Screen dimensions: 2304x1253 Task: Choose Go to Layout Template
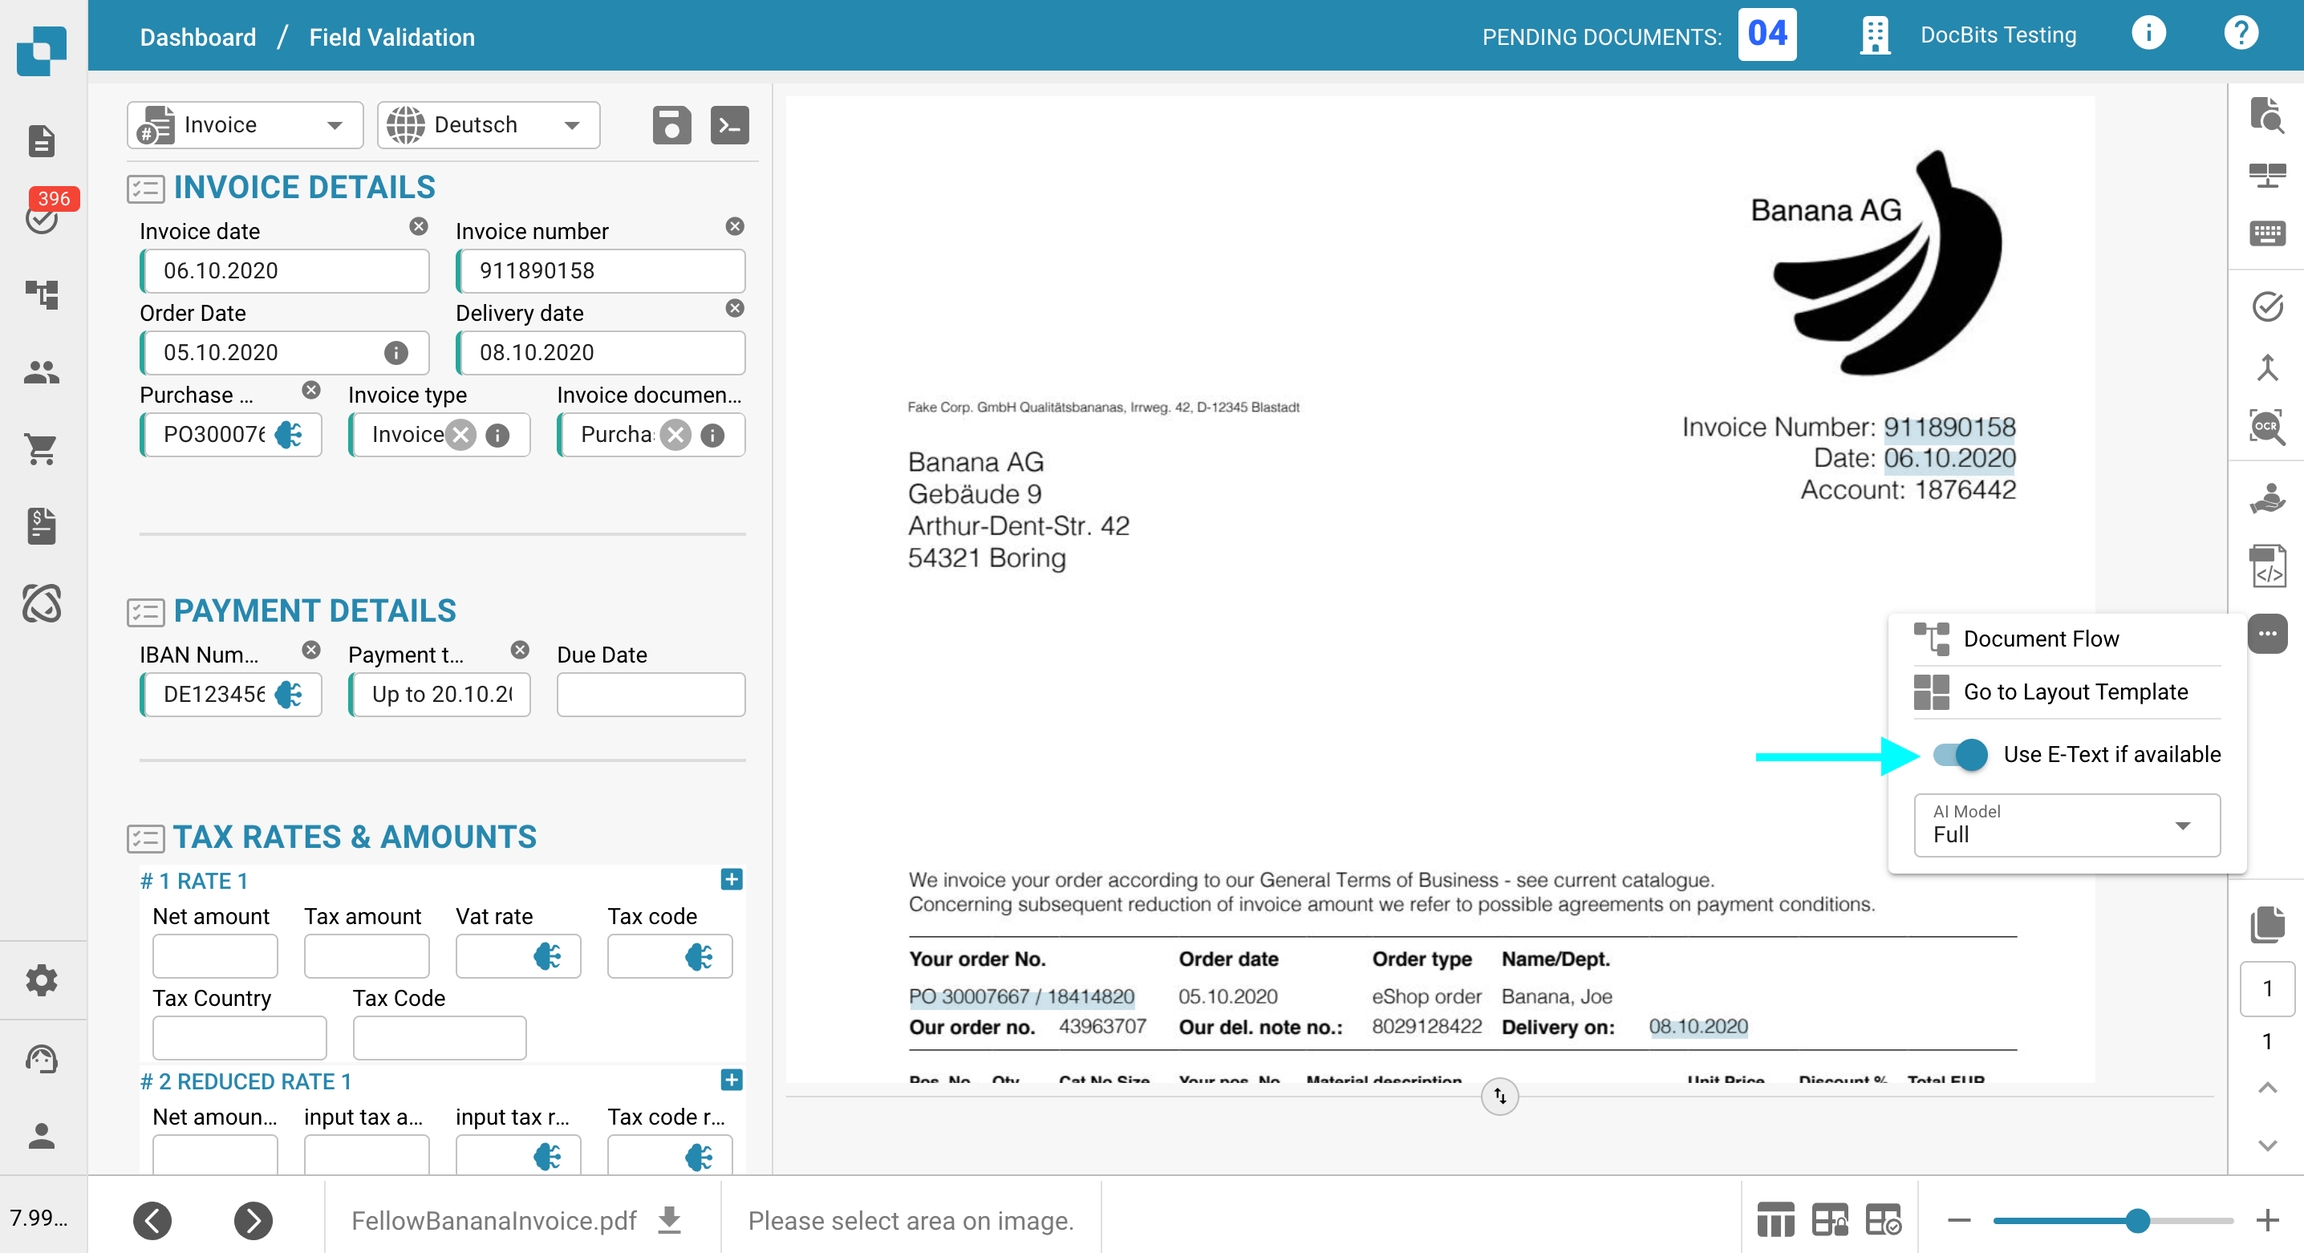tap(2074, 692)
